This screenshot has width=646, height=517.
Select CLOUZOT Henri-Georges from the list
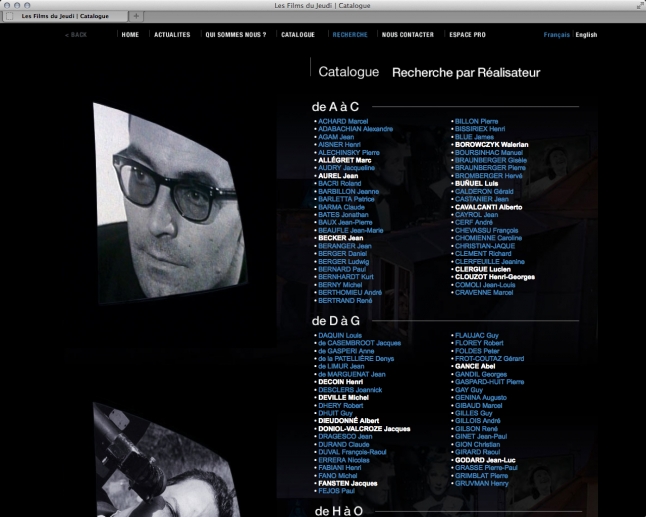(495, 277)
